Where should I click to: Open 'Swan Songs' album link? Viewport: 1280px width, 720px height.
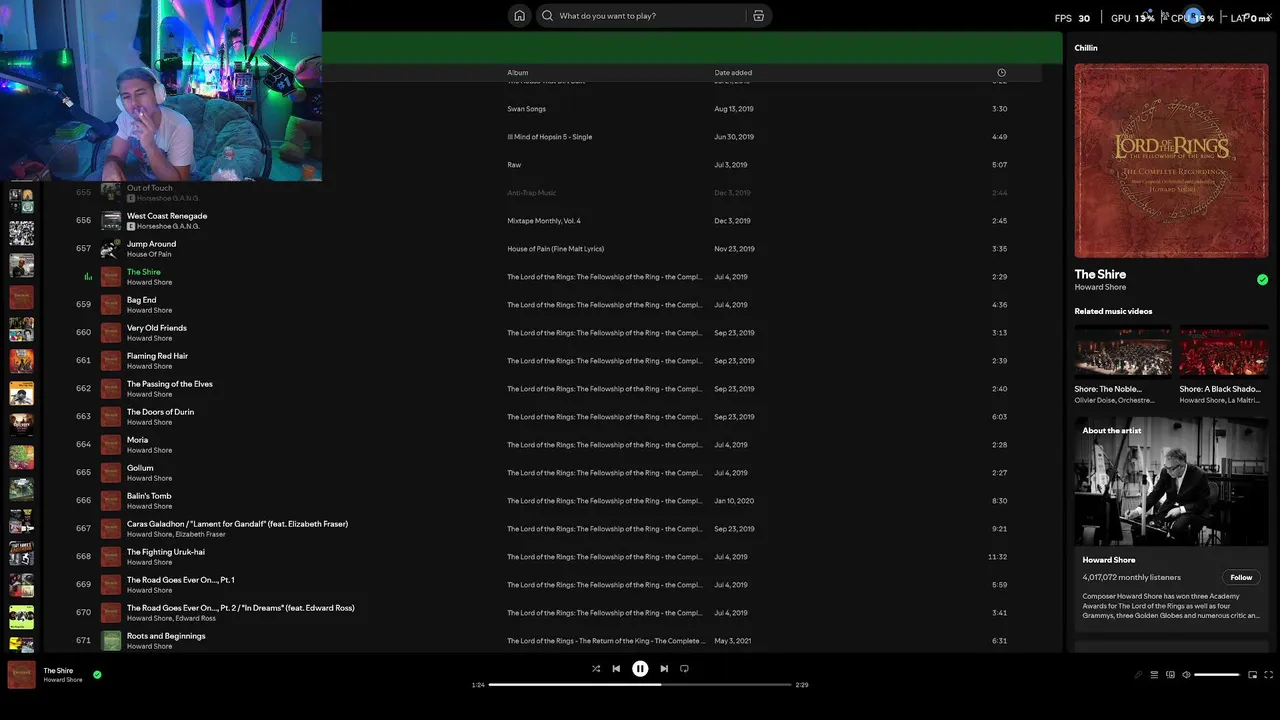click(526, 109)
